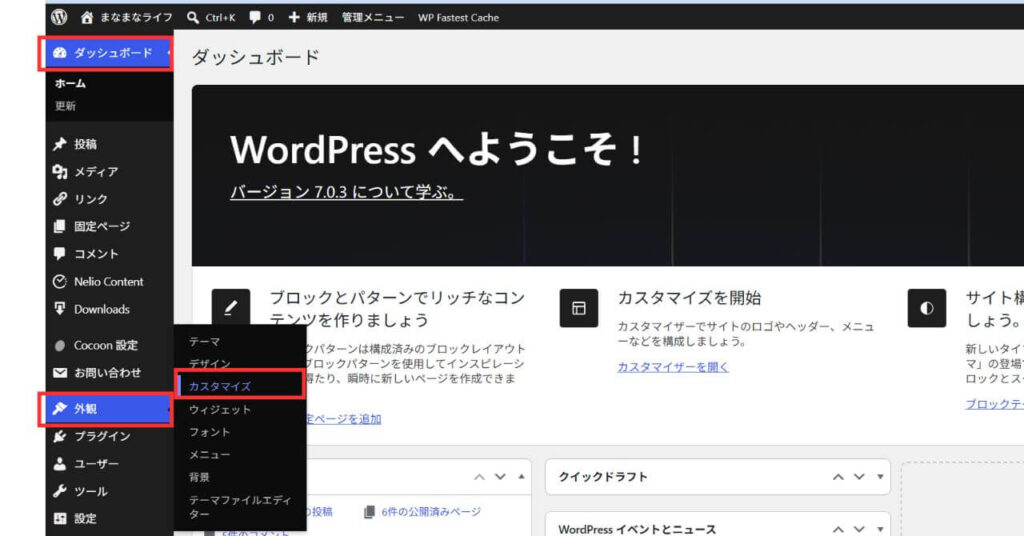Click the ダッシュボード page heading
This screenshot has height=536, width=1024.
point(255,57)
